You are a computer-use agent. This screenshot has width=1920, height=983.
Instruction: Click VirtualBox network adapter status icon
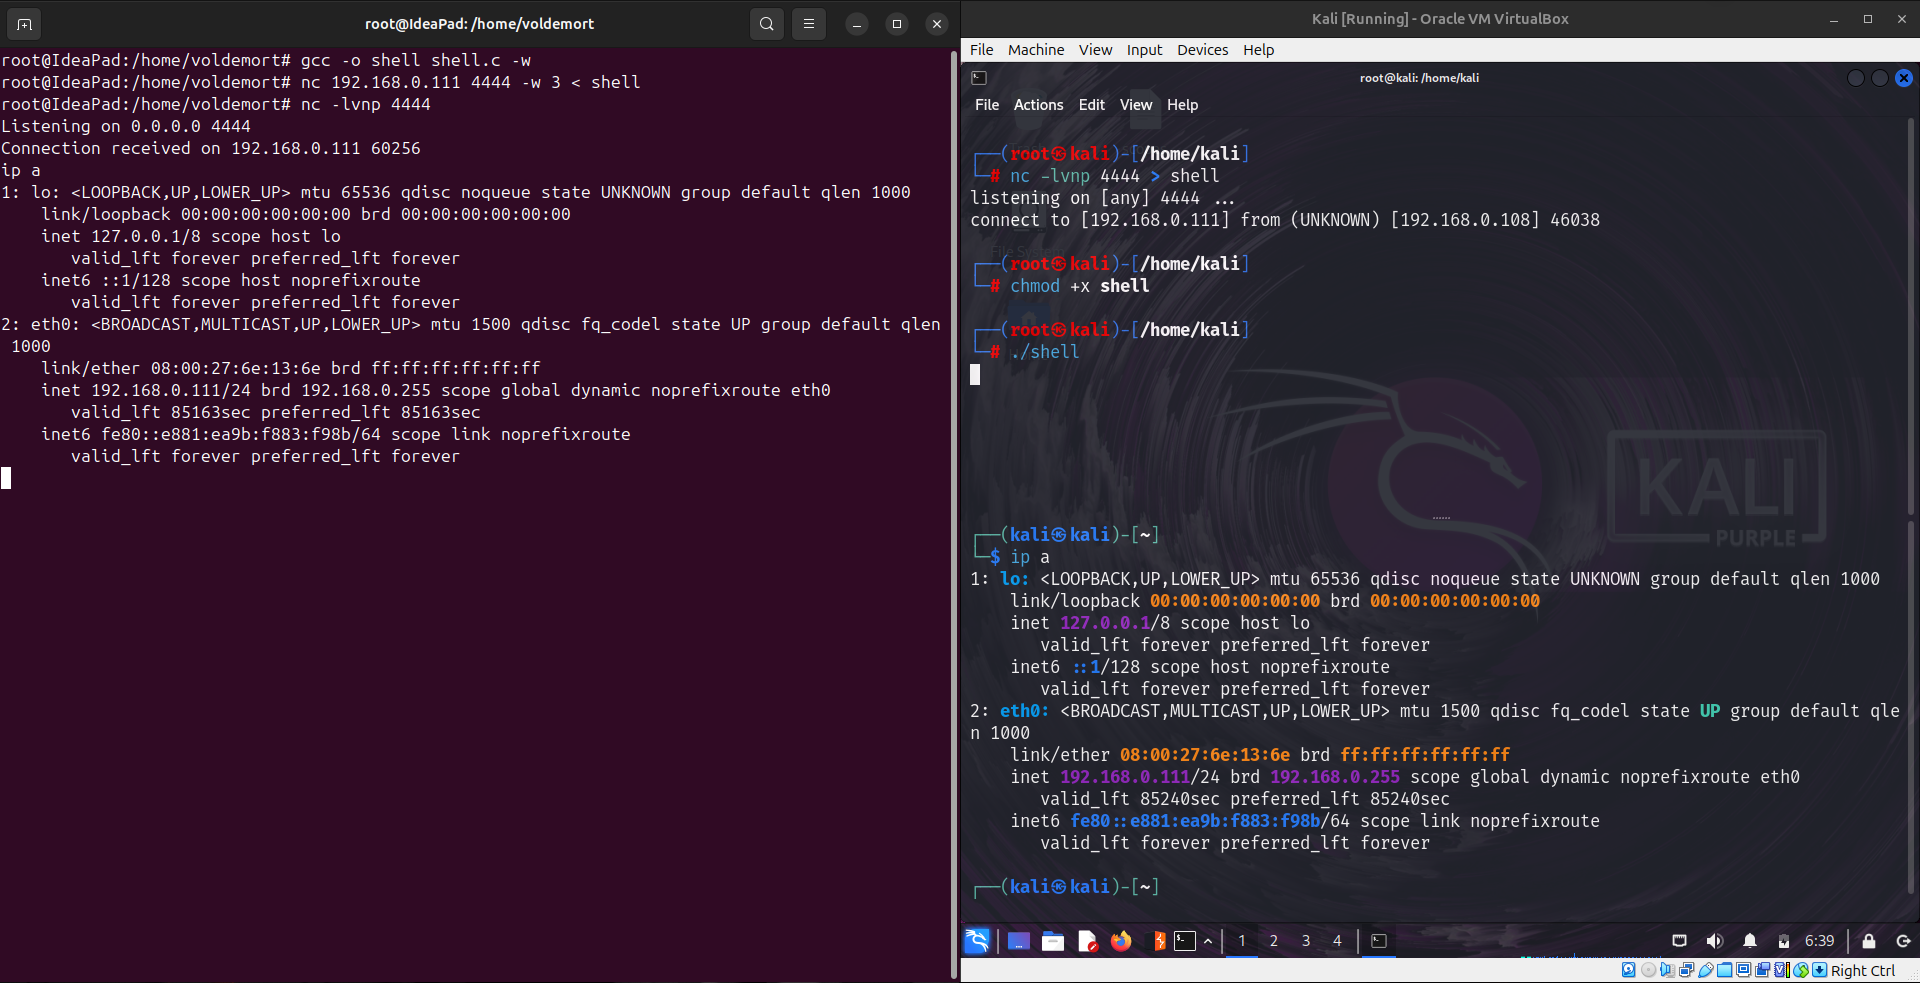[x=1687, y=970]
